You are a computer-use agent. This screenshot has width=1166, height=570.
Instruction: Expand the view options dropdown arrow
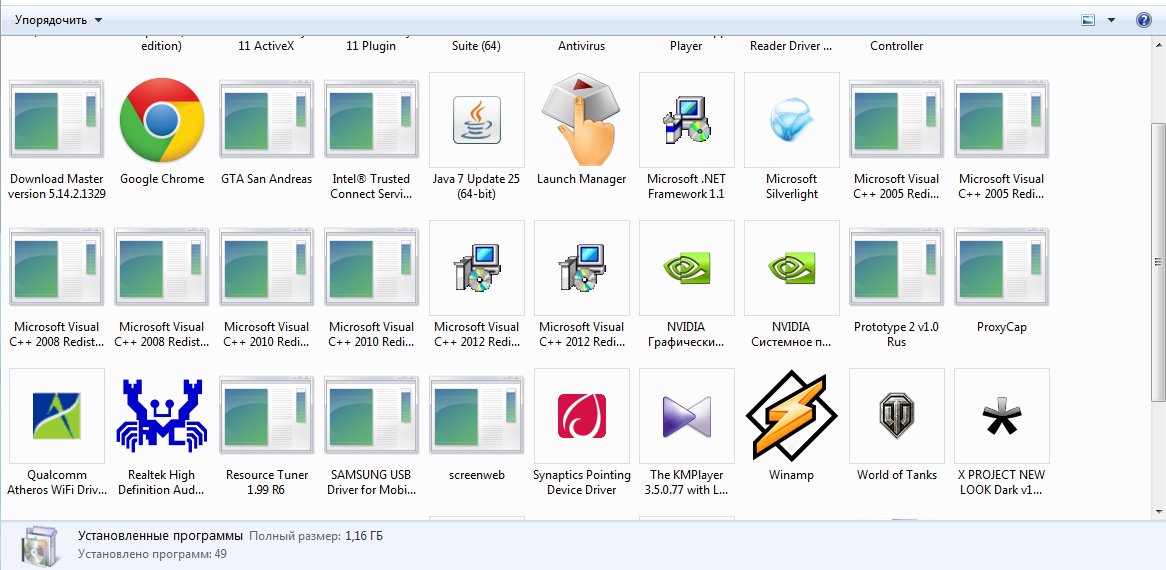1111,20
